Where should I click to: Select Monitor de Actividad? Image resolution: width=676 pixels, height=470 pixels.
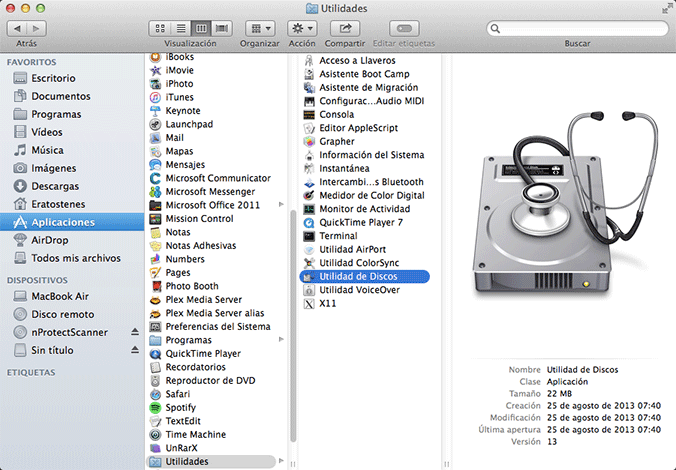pos(364,209)
